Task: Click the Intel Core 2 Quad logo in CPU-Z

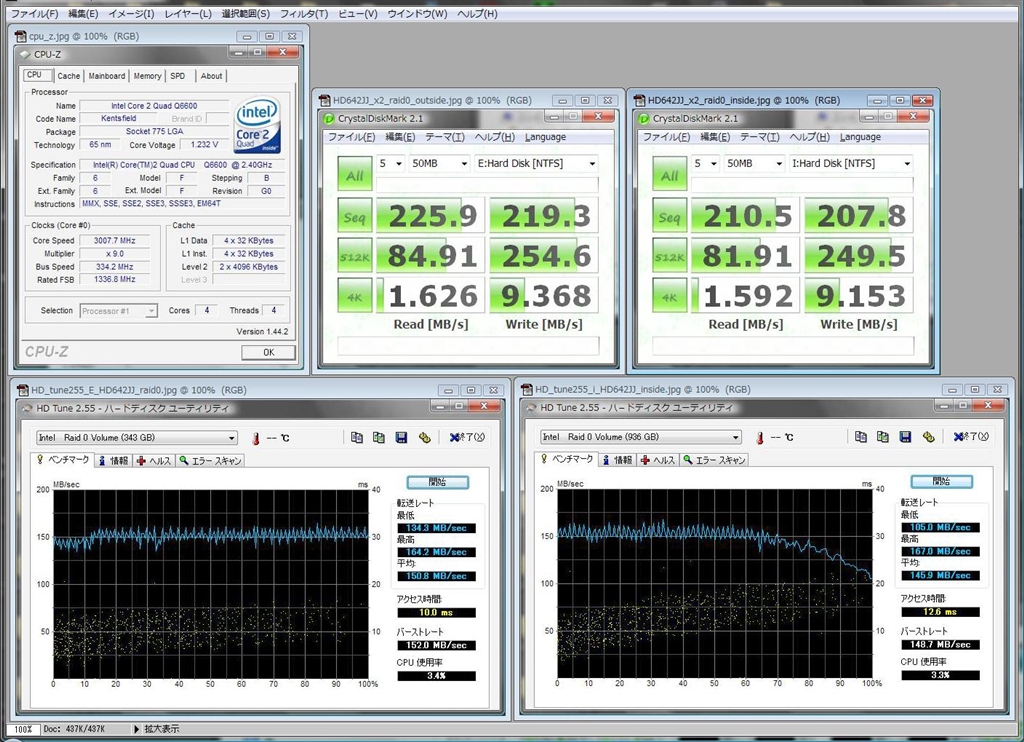Action: 257,127
